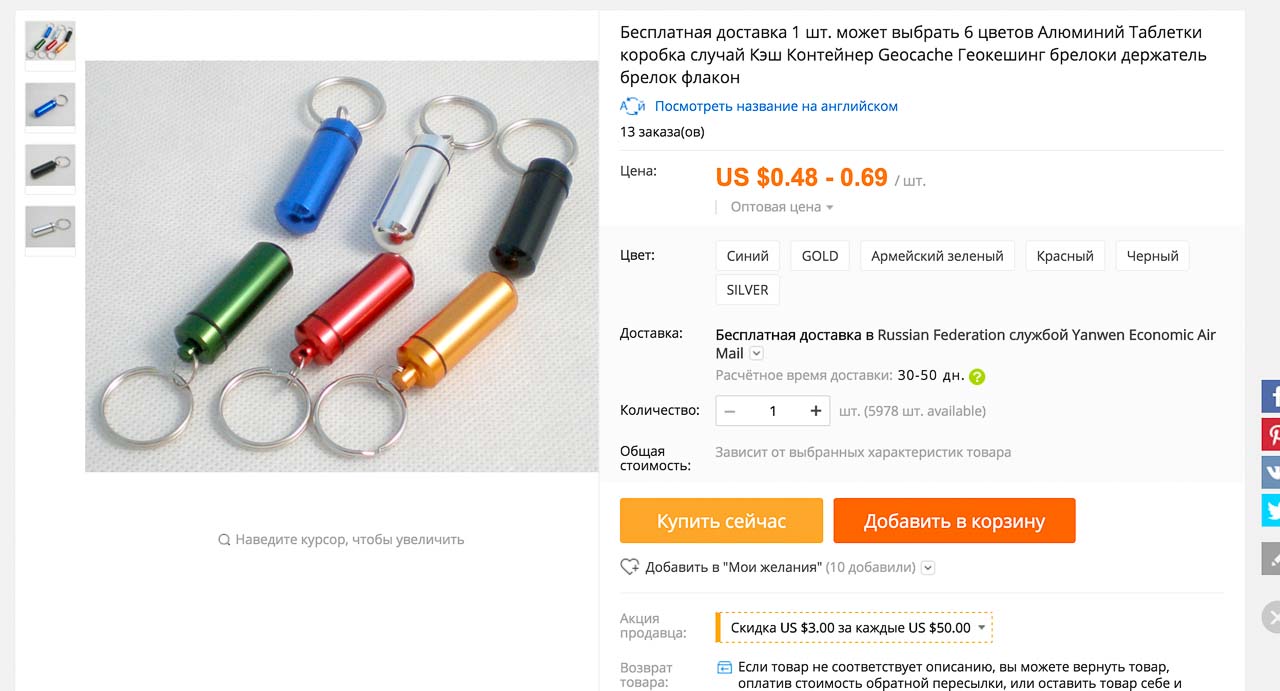Screen dimensions: 1280x691
Task: Click the Pinterest share icon
Action: pos(1271,435)
